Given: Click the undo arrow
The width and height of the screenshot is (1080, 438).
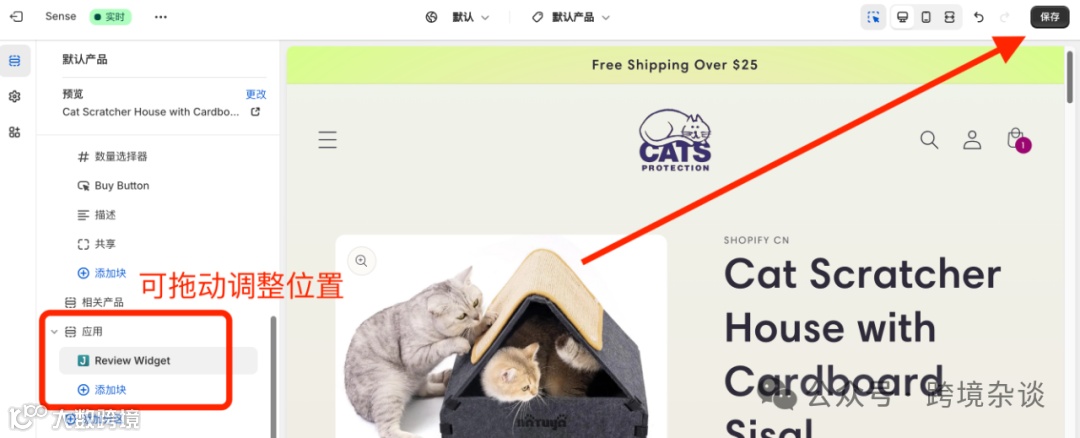Looking at the screenshot, I should pyautogui.click(x=978, y=17).
